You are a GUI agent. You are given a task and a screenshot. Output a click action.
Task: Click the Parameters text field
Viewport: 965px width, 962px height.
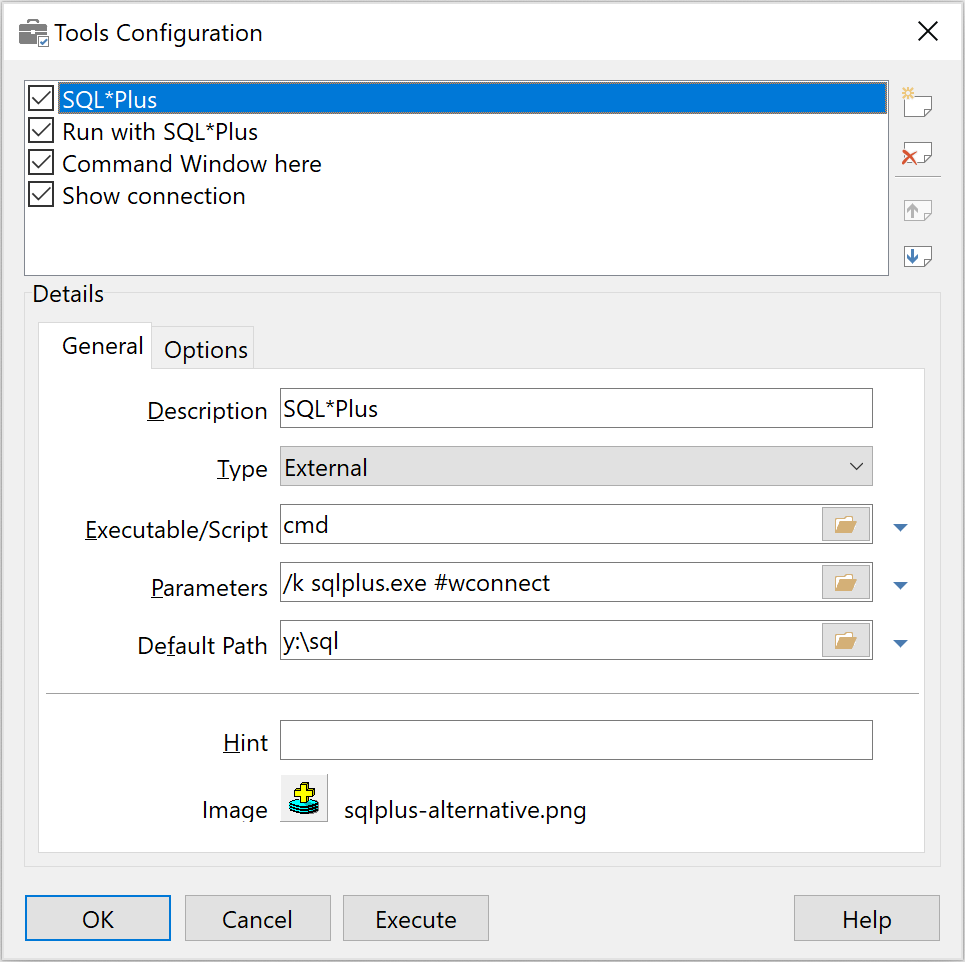point(551,582)
